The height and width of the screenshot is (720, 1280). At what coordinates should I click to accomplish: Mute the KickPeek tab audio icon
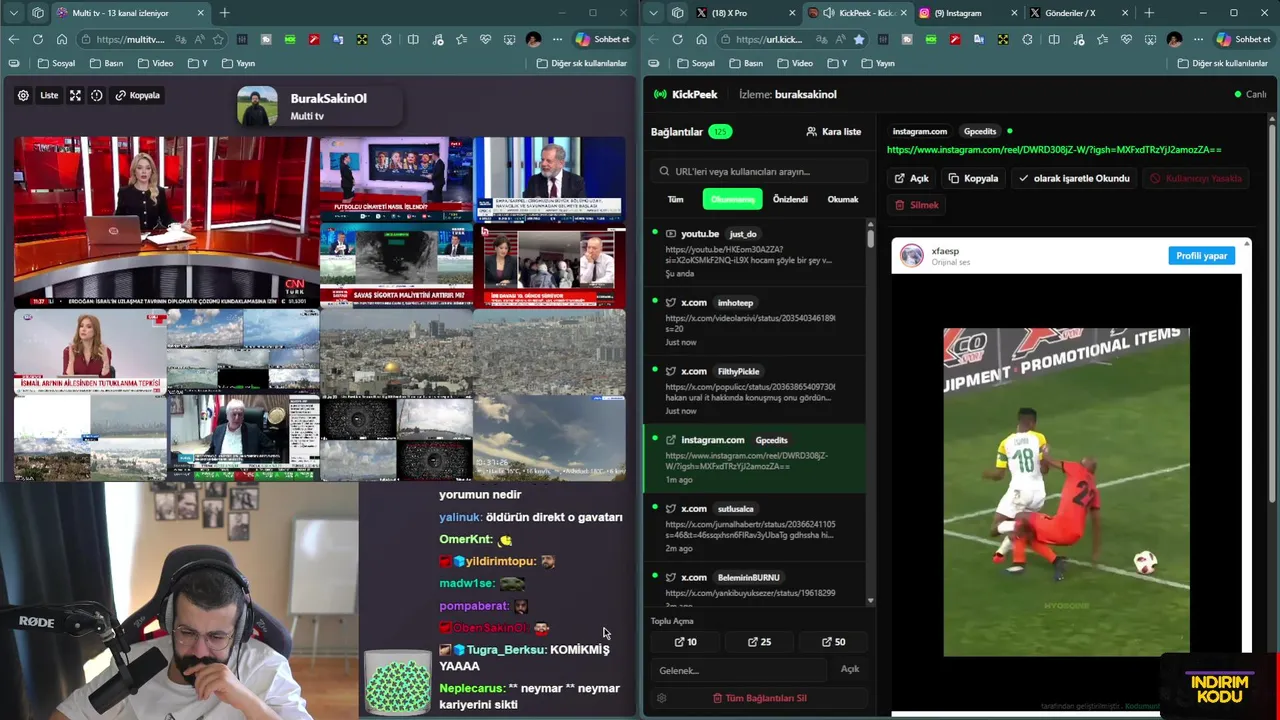(x=829, y=13)
